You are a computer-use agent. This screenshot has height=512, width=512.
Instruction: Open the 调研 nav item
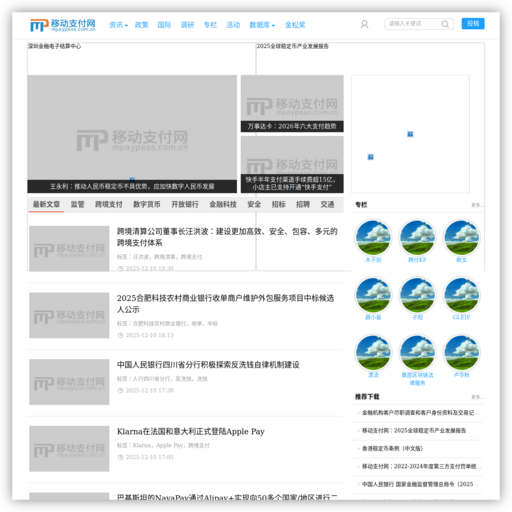coord(187,25)
